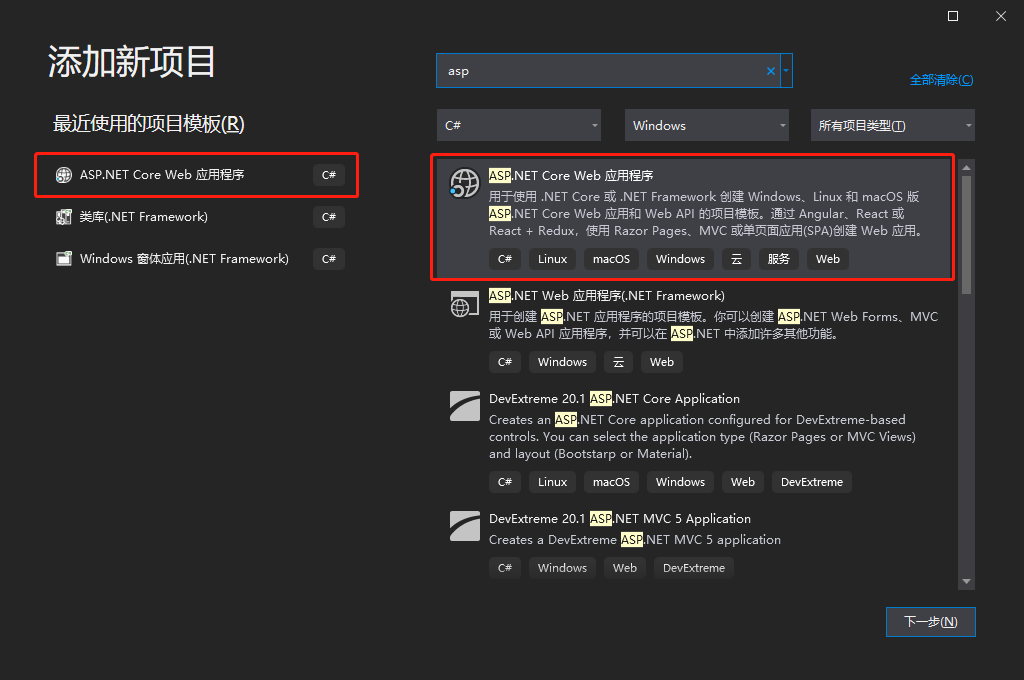Image resolution: width=1024 pixels, height=680 pixels.
Task: Click the template list scrollbar thumb
Action: click(x=967, y=235)
